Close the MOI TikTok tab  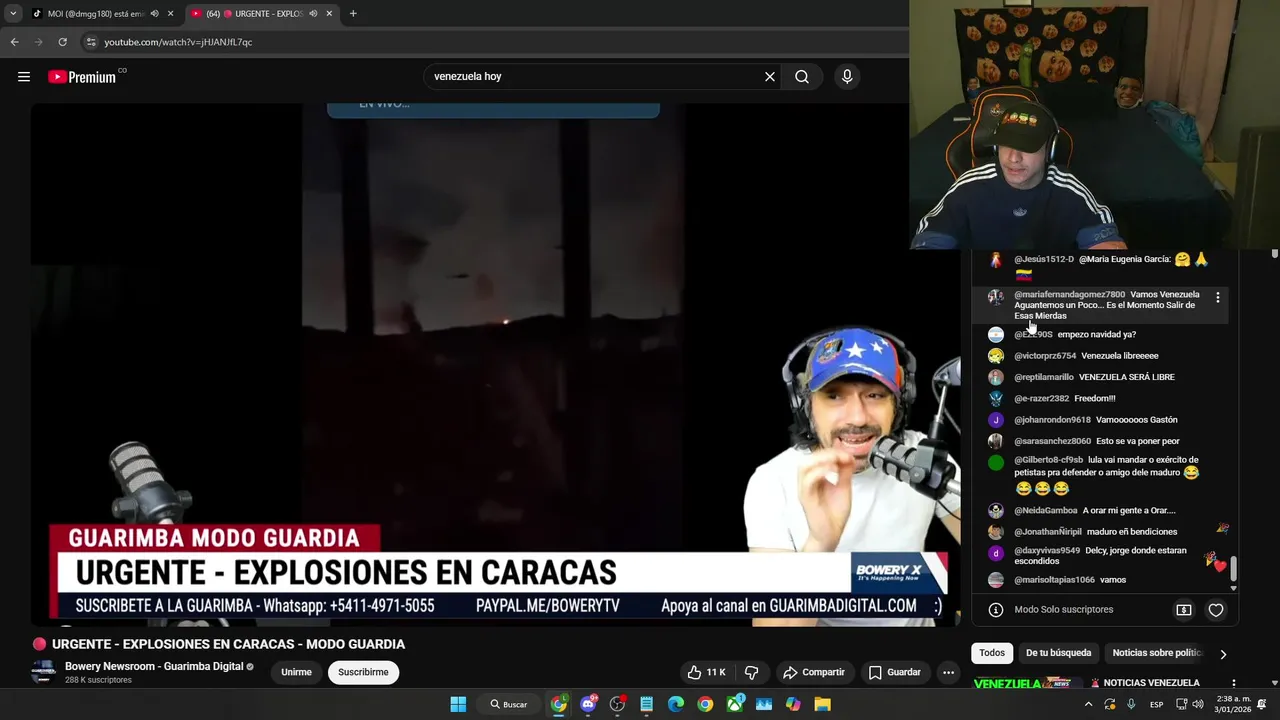170,14
